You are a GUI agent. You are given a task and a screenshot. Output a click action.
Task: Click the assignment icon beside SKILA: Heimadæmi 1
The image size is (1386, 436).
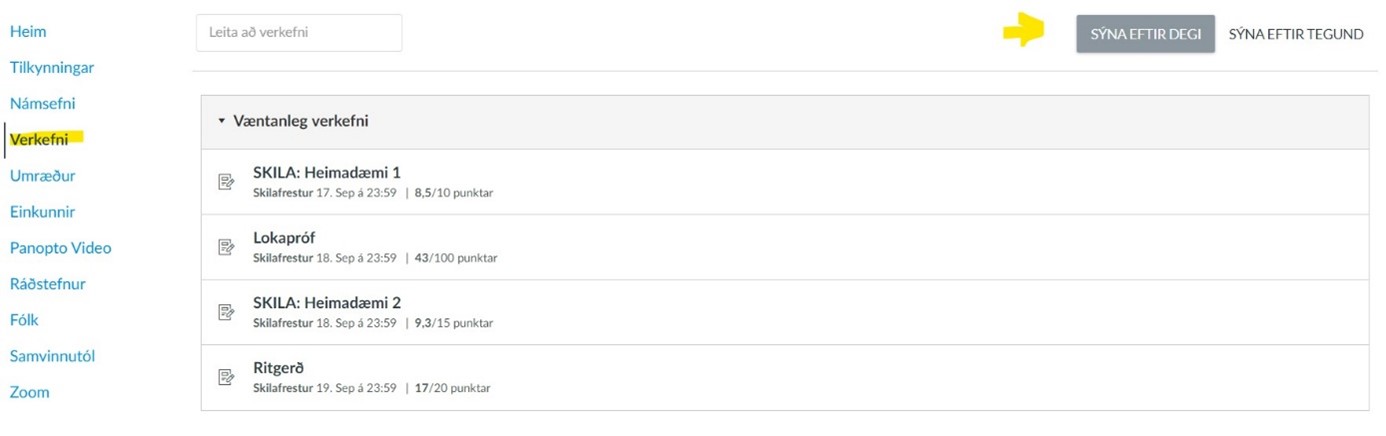pos(227,181)
